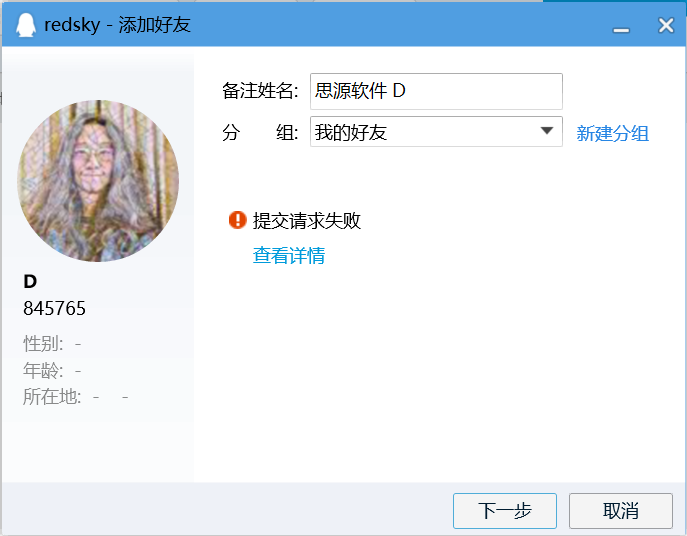Click the title text redsky - 添加好友
The image size is (687, 536).
[x=117, y=25]
